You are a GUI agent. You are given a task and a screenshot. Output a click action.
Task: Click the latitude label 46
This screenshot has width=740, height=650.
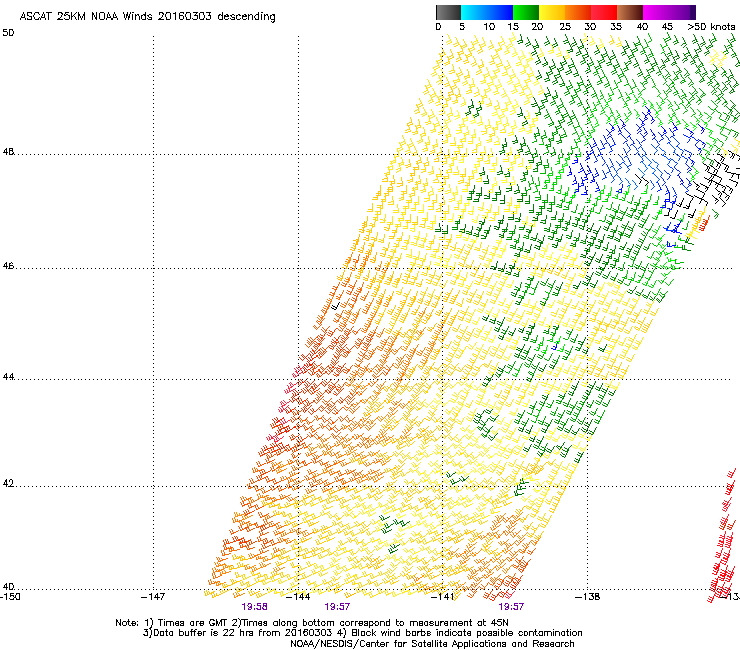[8, 266]
